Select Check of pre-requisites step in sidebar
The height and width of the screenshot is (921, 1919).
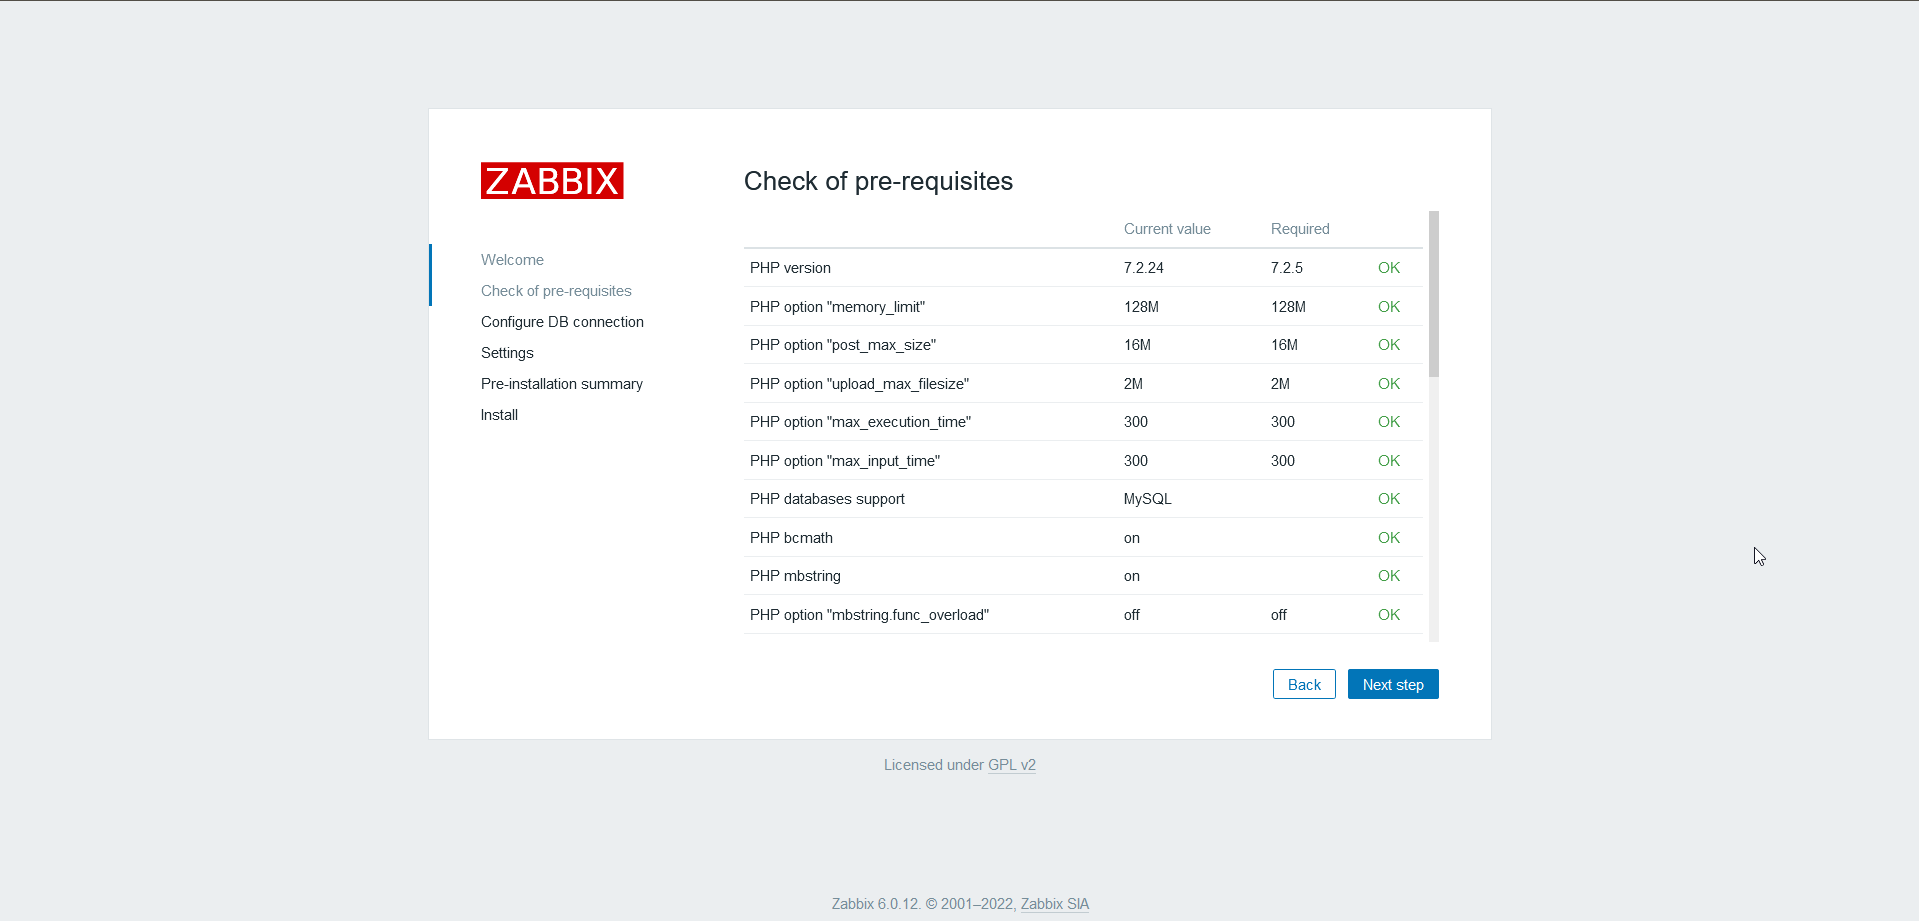[x=556, y=291]
